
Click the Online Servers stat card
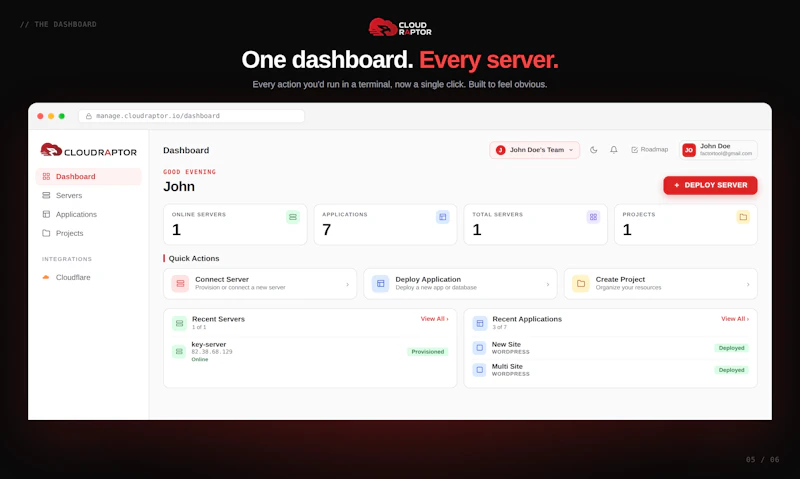(235, 224)
